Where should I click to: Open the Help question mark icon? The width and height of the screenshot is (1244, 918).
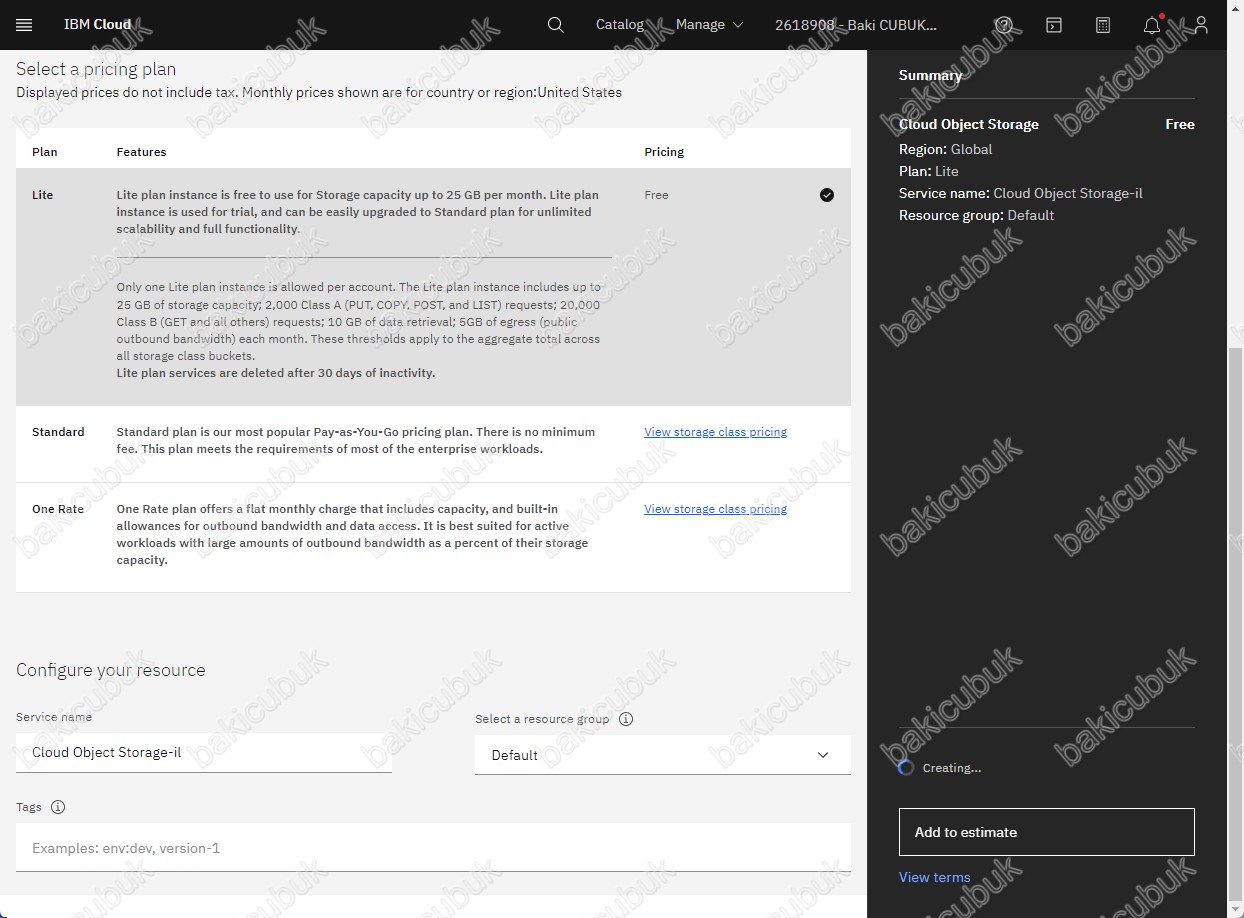(1005, 25)
